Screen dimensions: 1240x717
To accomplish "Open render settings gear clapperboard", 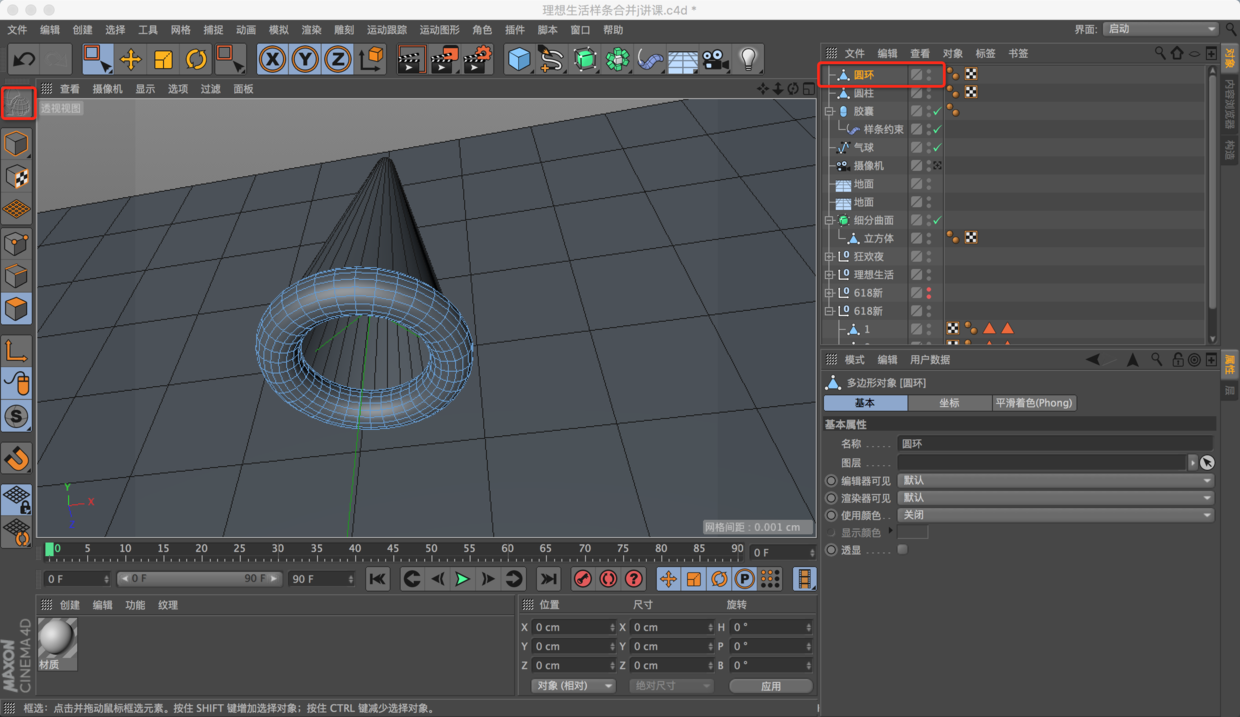I will coord(478,60).
